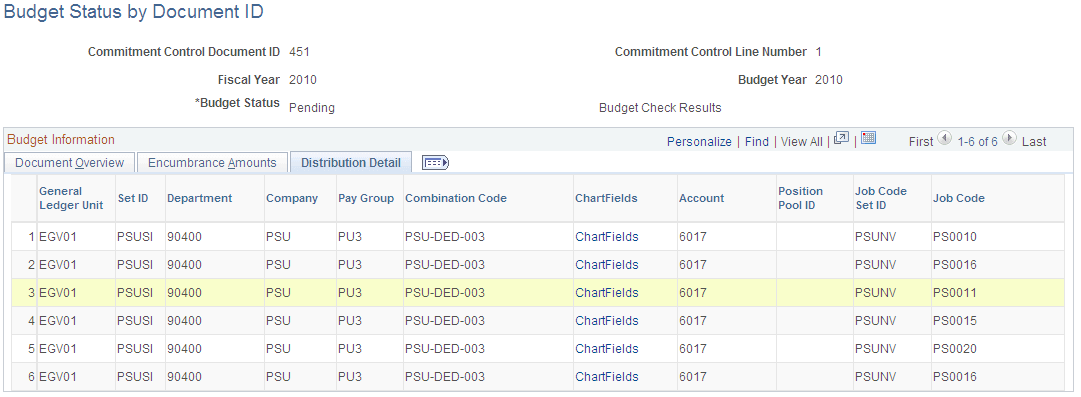Select Job Code PS0020 cell
The height and width of the screenshot is (397, 1081).
[x=955, y=349]
